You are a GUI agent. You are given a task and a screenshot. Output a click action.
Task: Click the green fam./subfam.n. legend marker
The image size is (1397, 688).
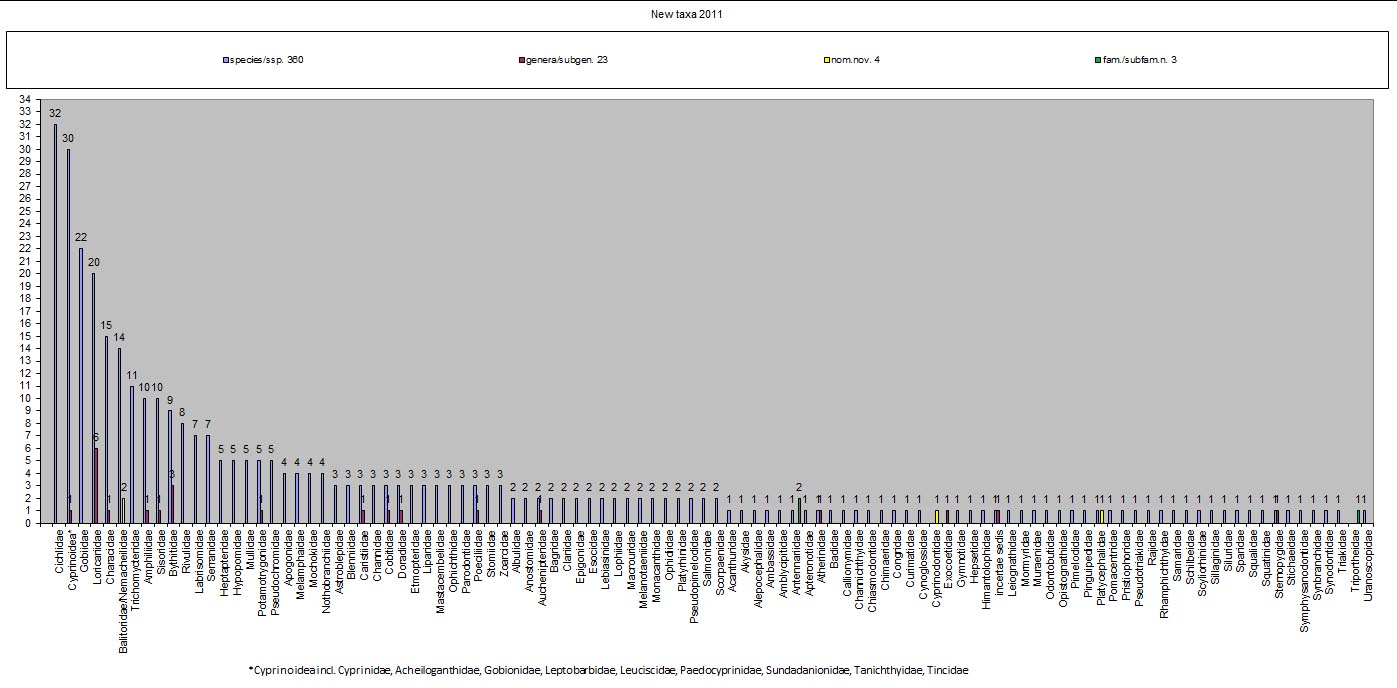point(1096,60)
